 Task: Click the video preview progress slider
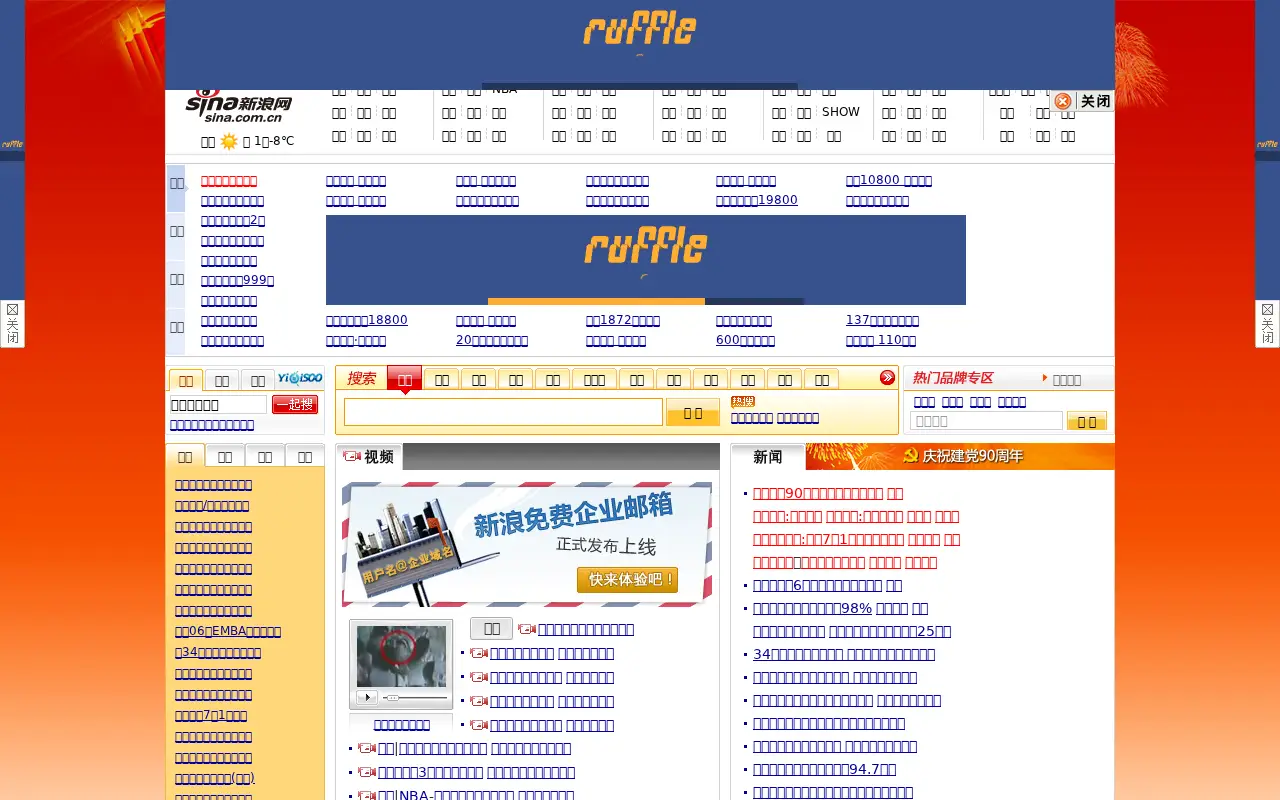point(414,697)
